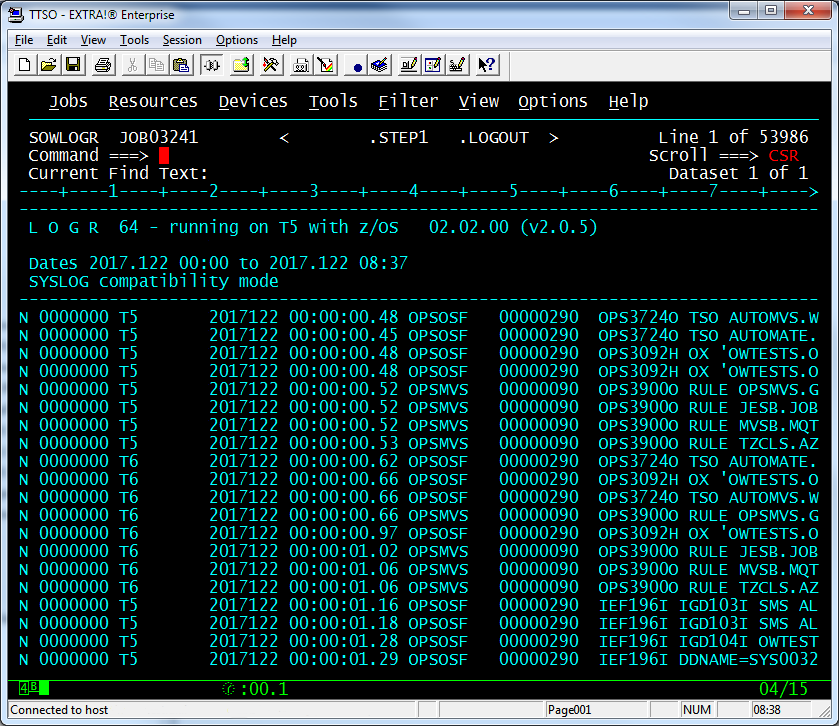The image size is (839, 726).
Task: Click the Dates 2017.122 range line
Action: pyautogui.click(x=218, y=263)
